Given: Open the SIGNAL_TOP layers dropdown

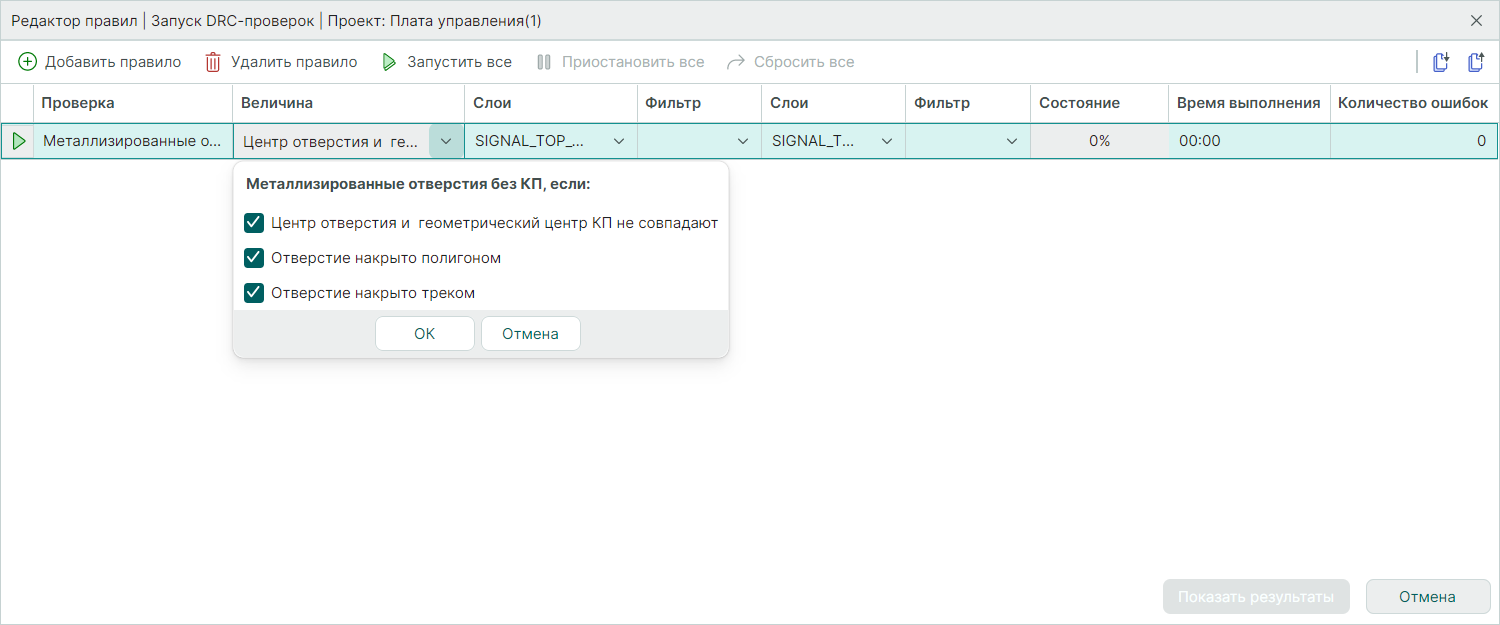Looking at the screenshot, I should [x=619, y=141].
